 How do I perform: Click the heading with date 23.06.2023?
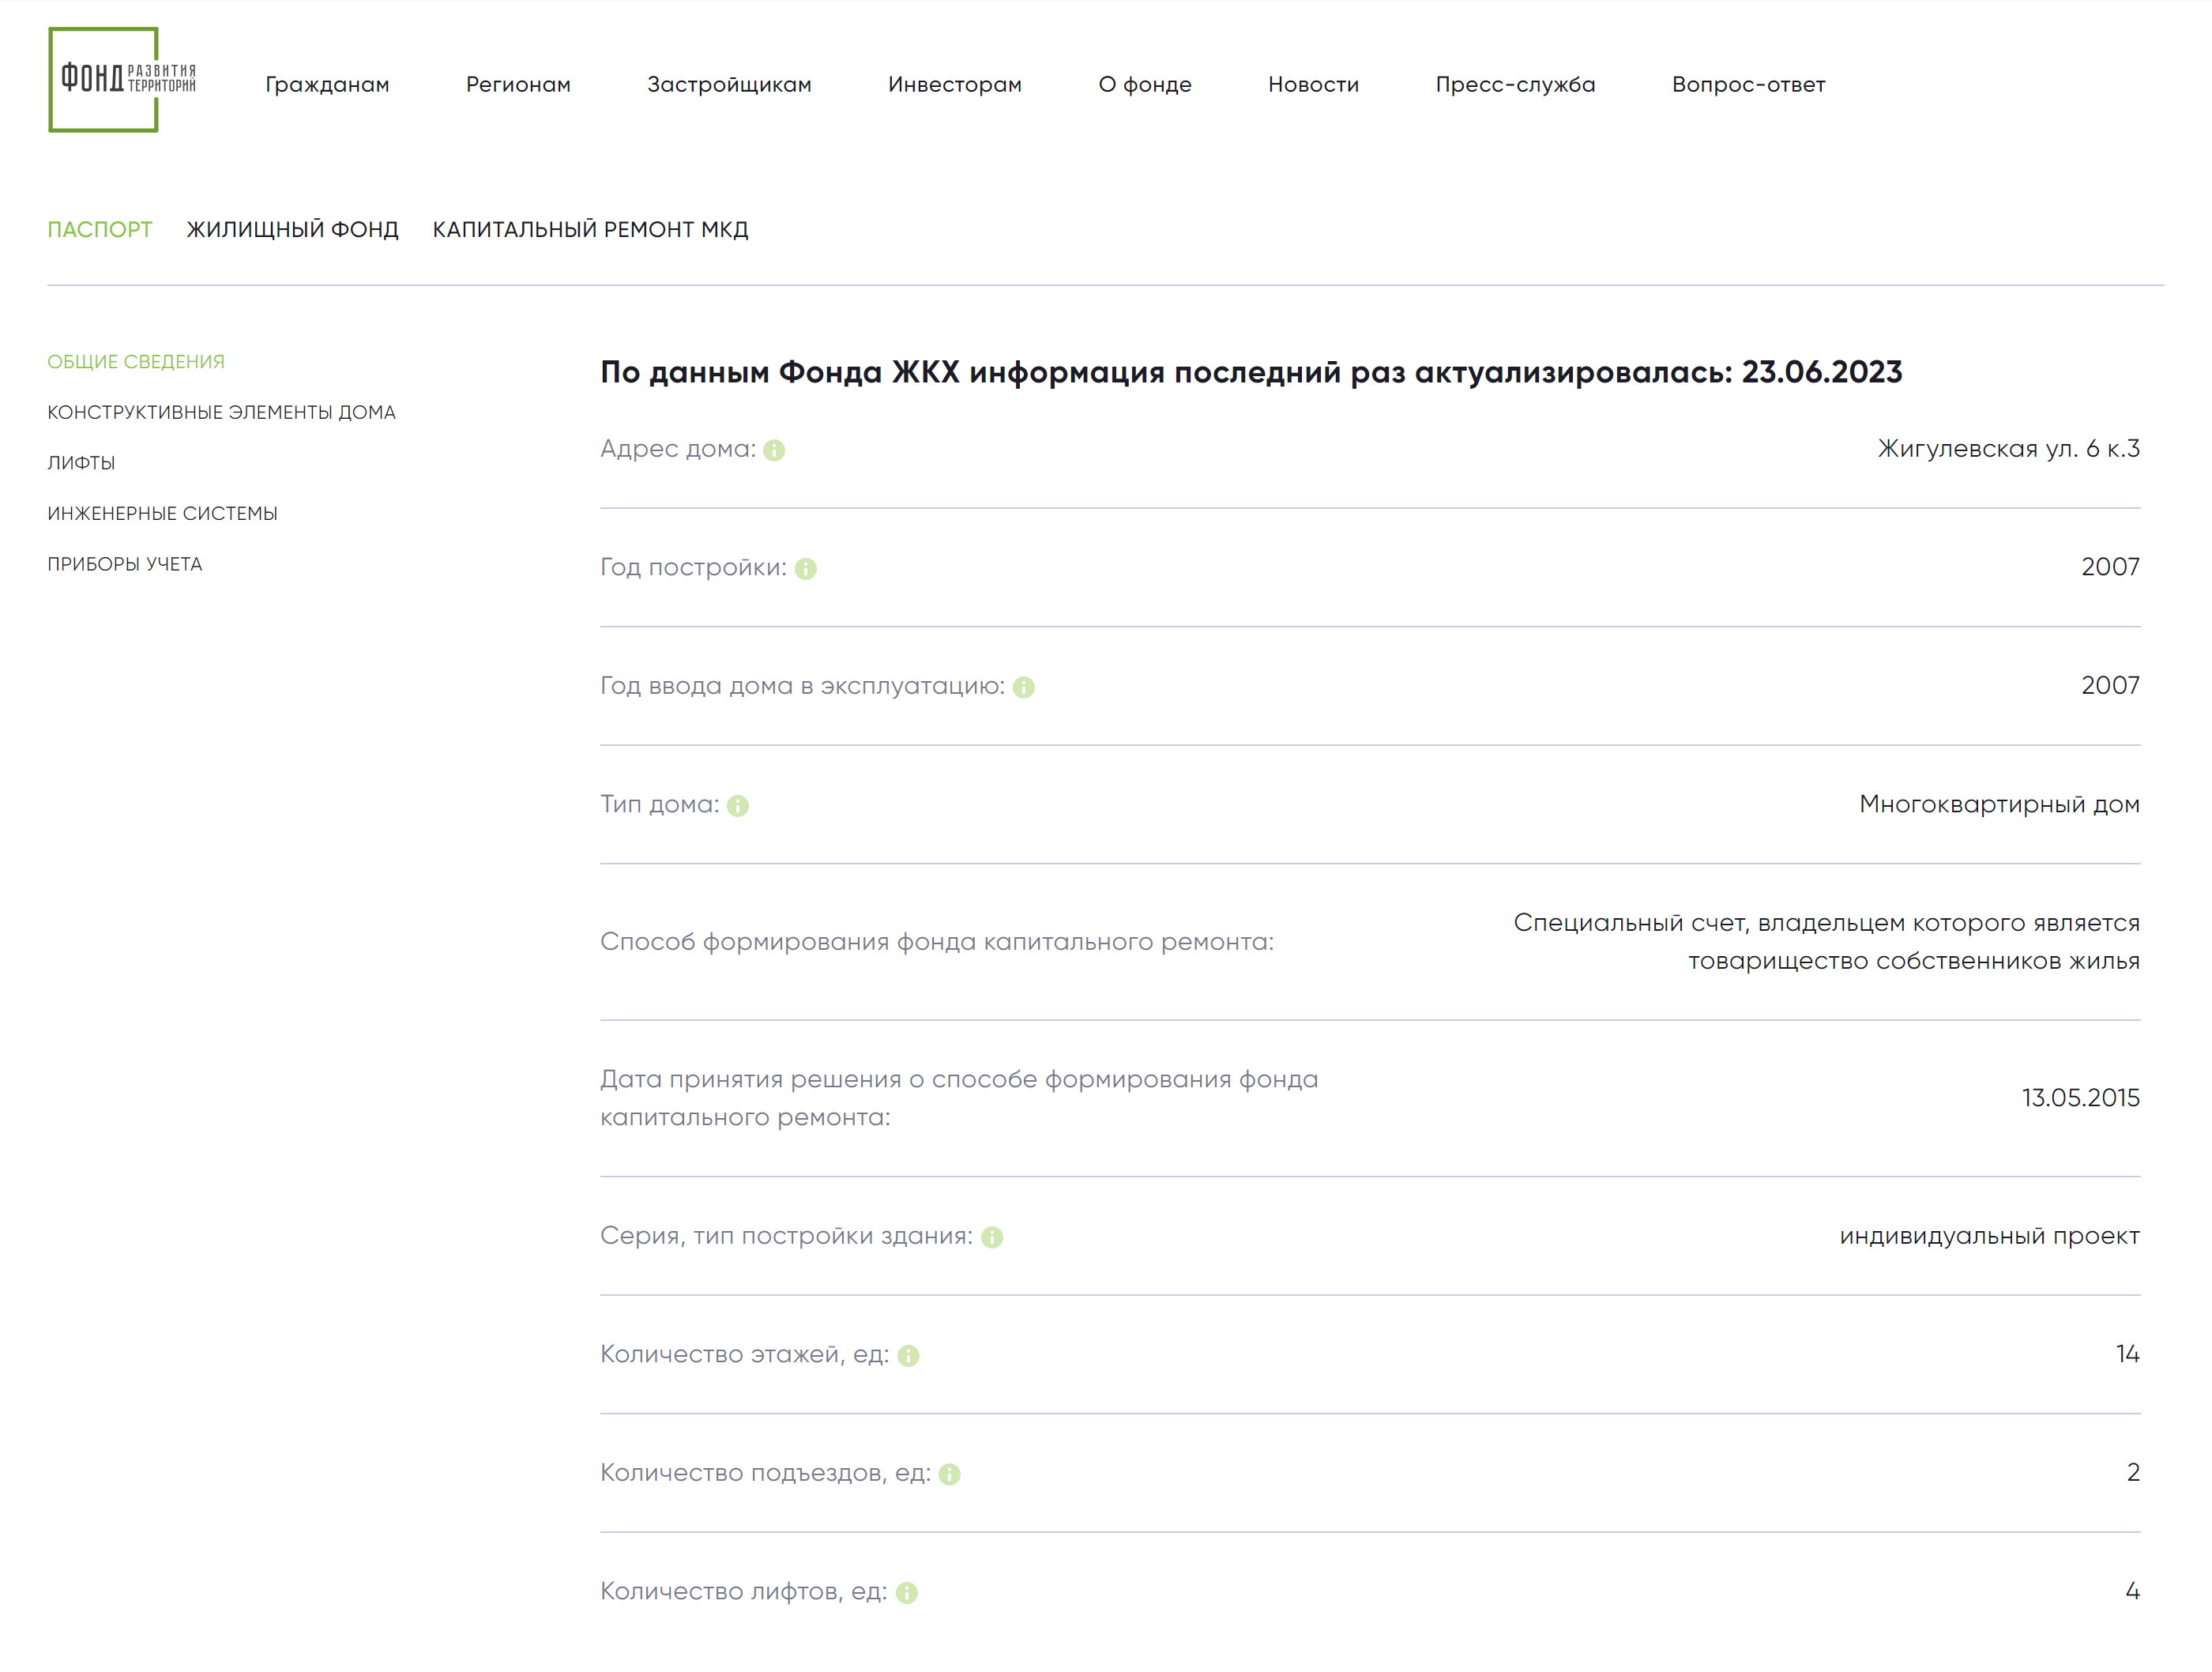click(1251, 372)
